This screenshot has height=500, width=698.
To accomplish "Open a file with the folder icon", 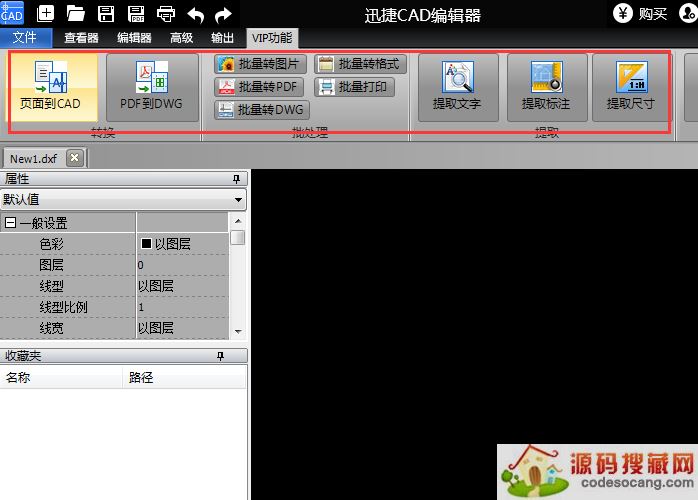I will coord(76,14).
